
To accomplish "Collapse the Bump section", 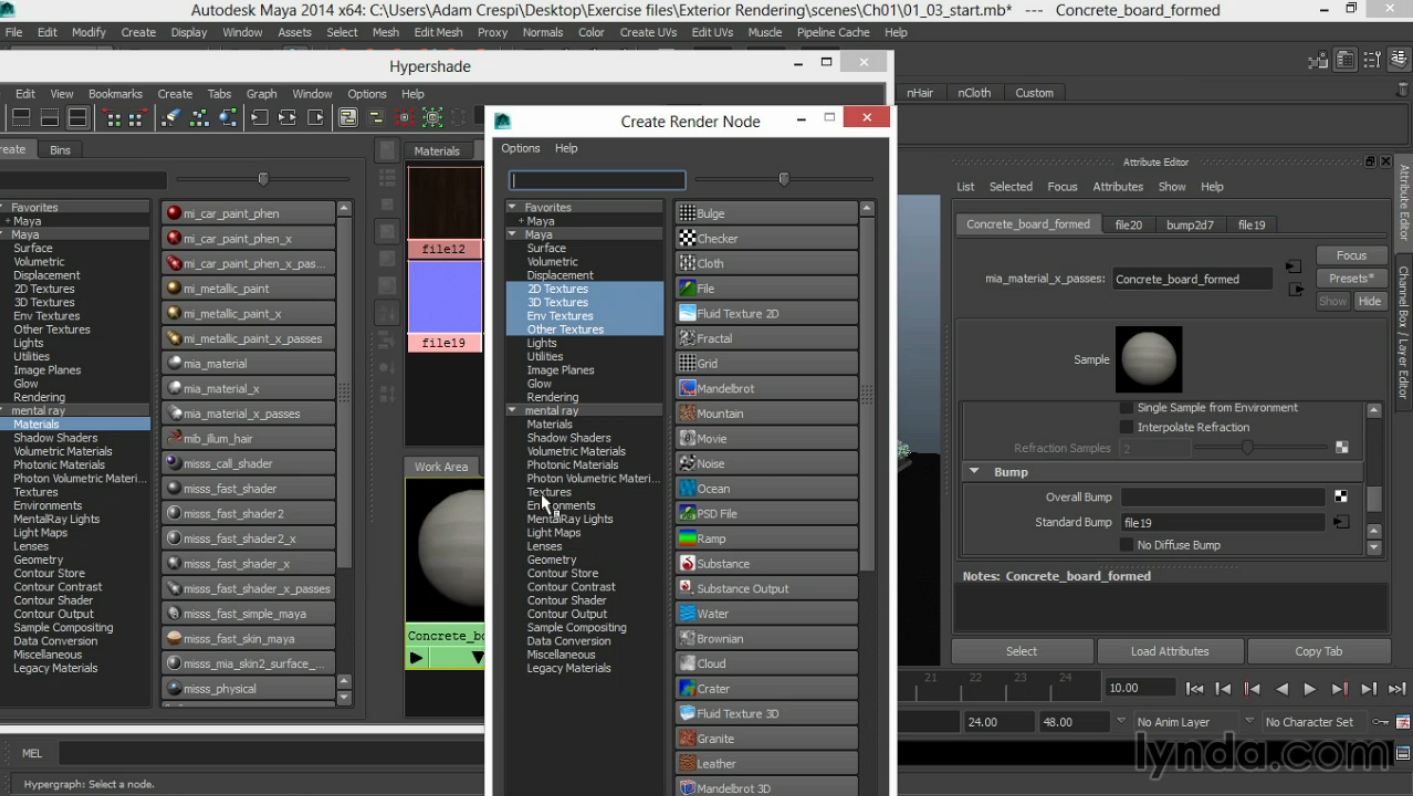I will (x=975, y=472).
